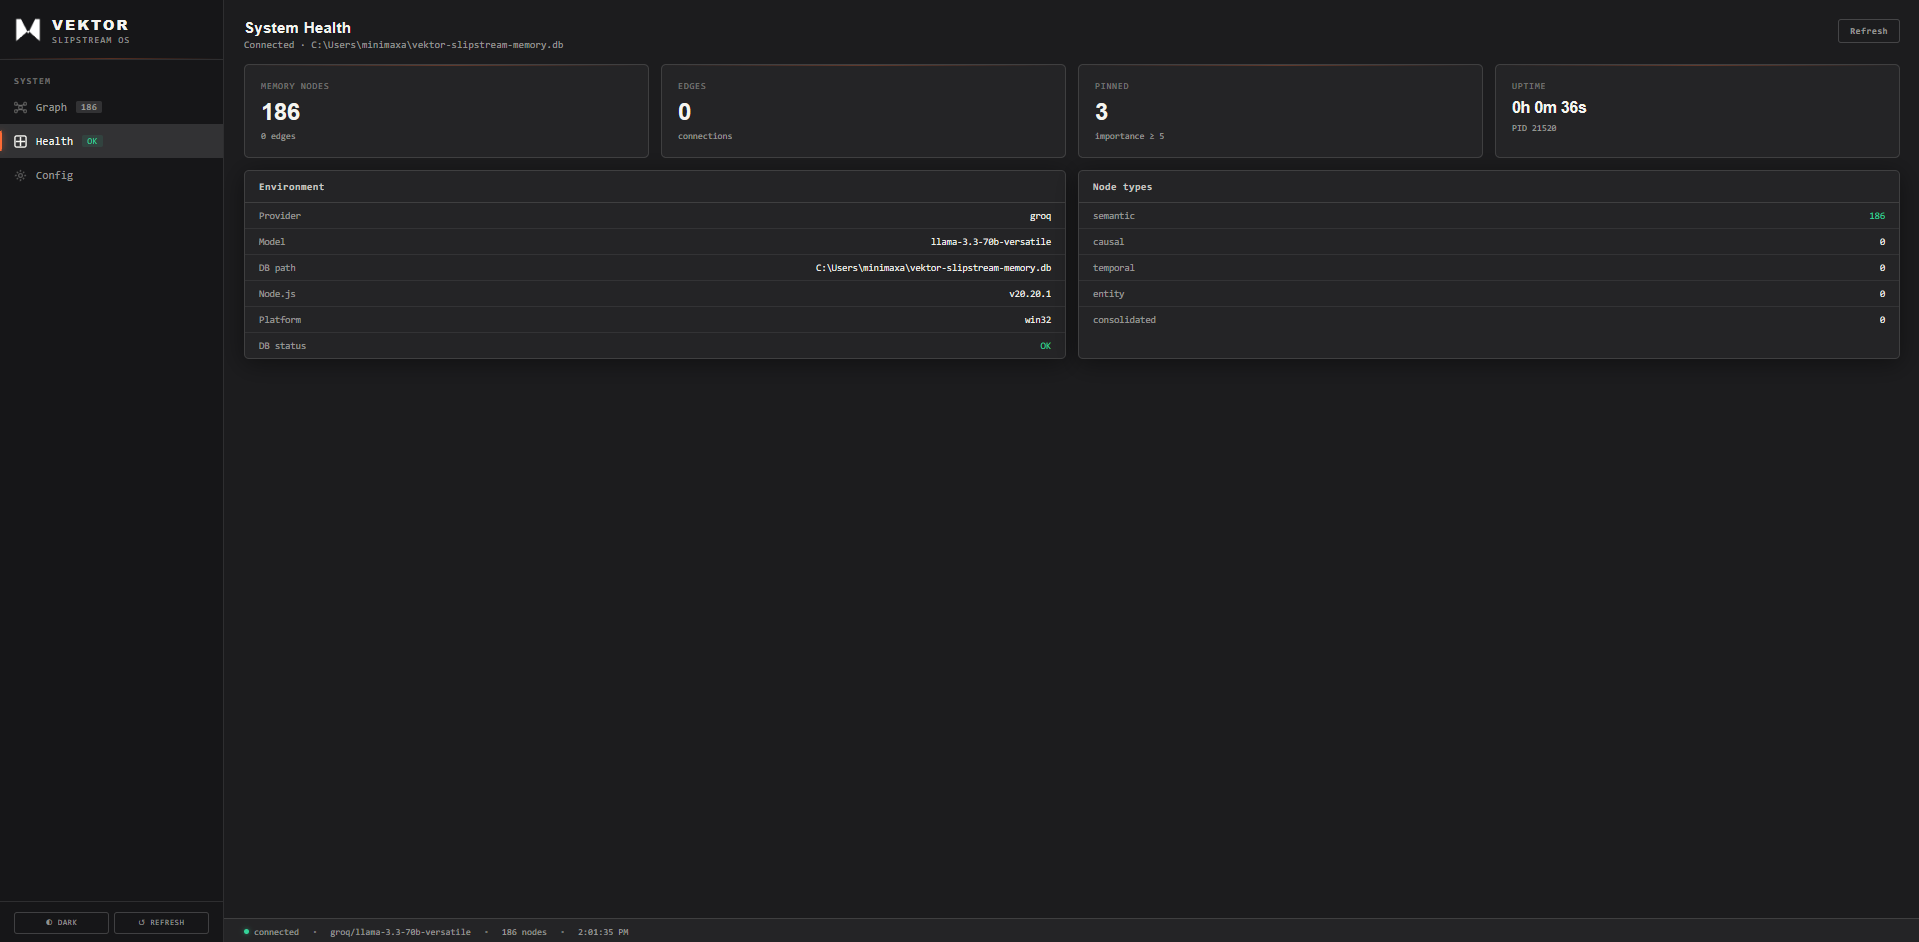Image resolution: width=1919 pixels, height=942 pixels.
Task: Click the 186 badge beside Graph
Action: pos(89,107)
